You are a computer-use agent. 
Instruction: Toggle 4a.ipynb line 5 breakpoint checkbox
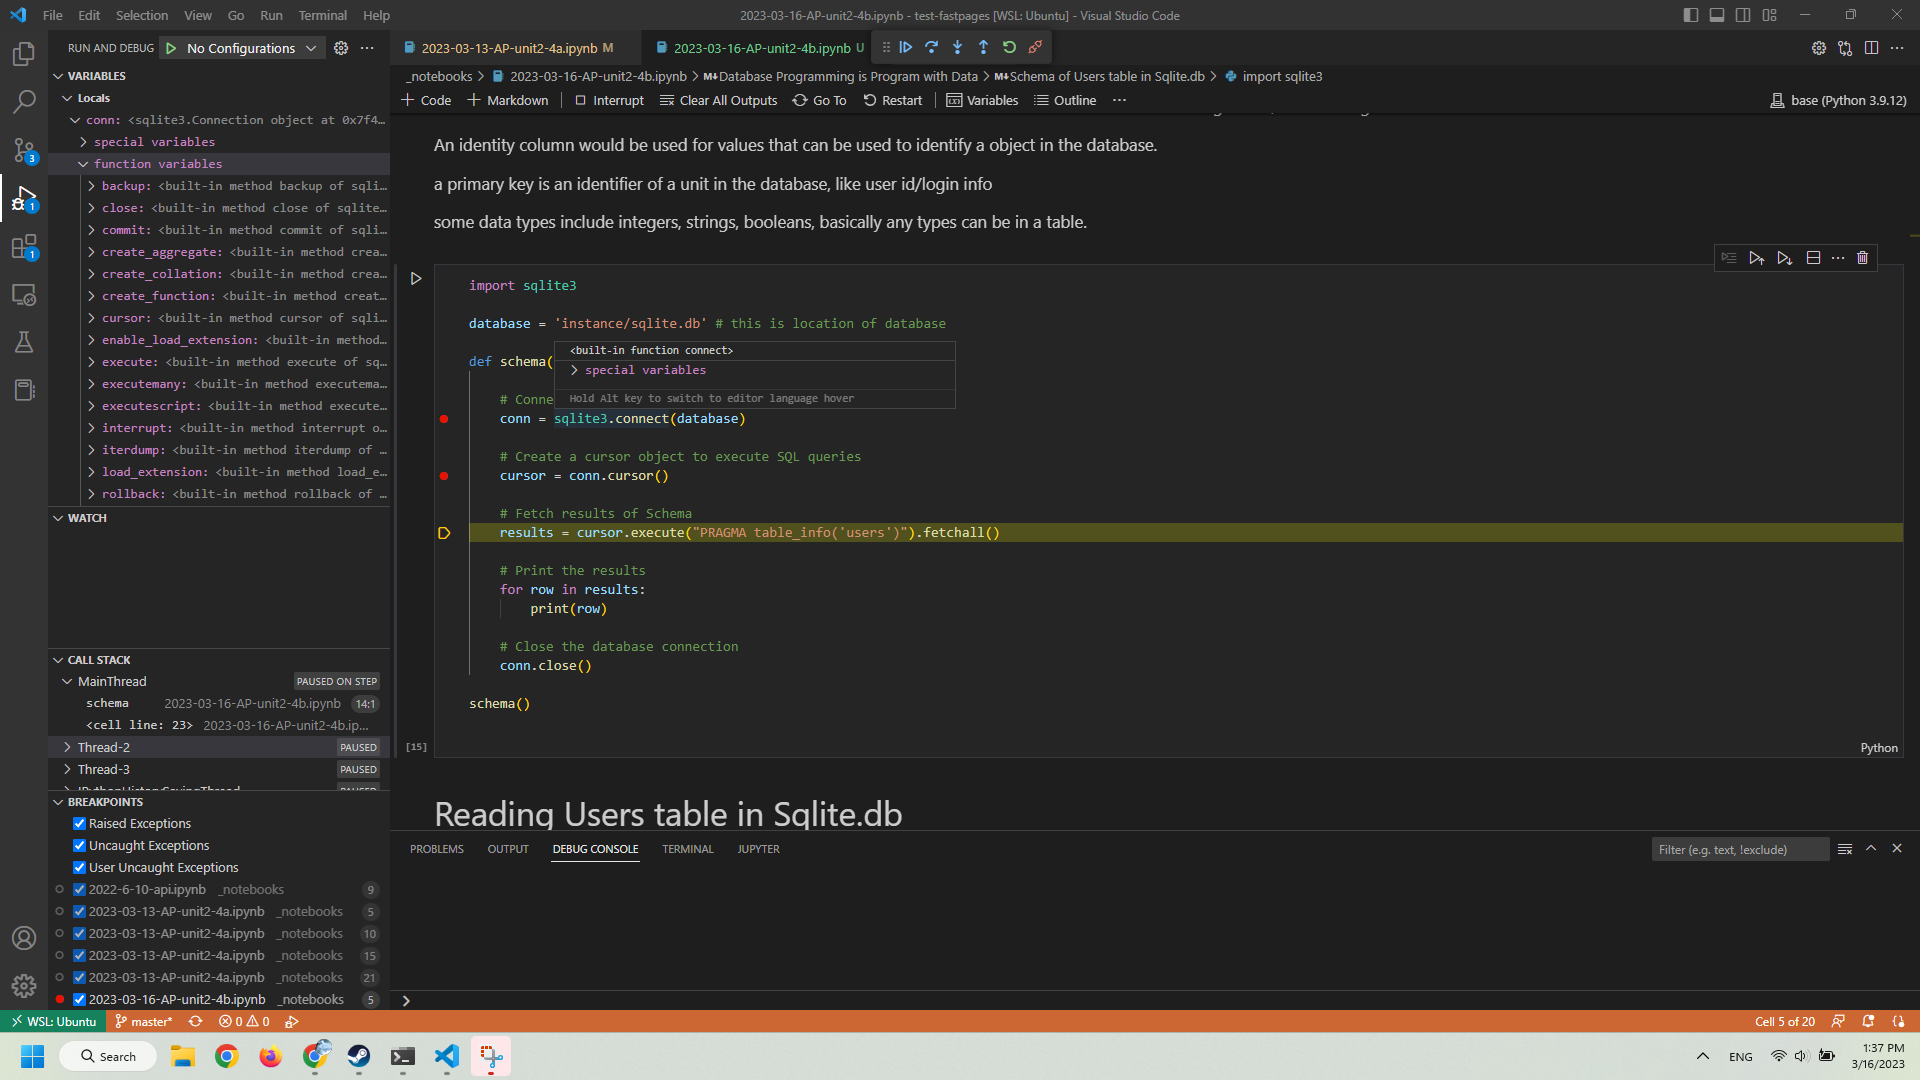click(x=80, y=912)
